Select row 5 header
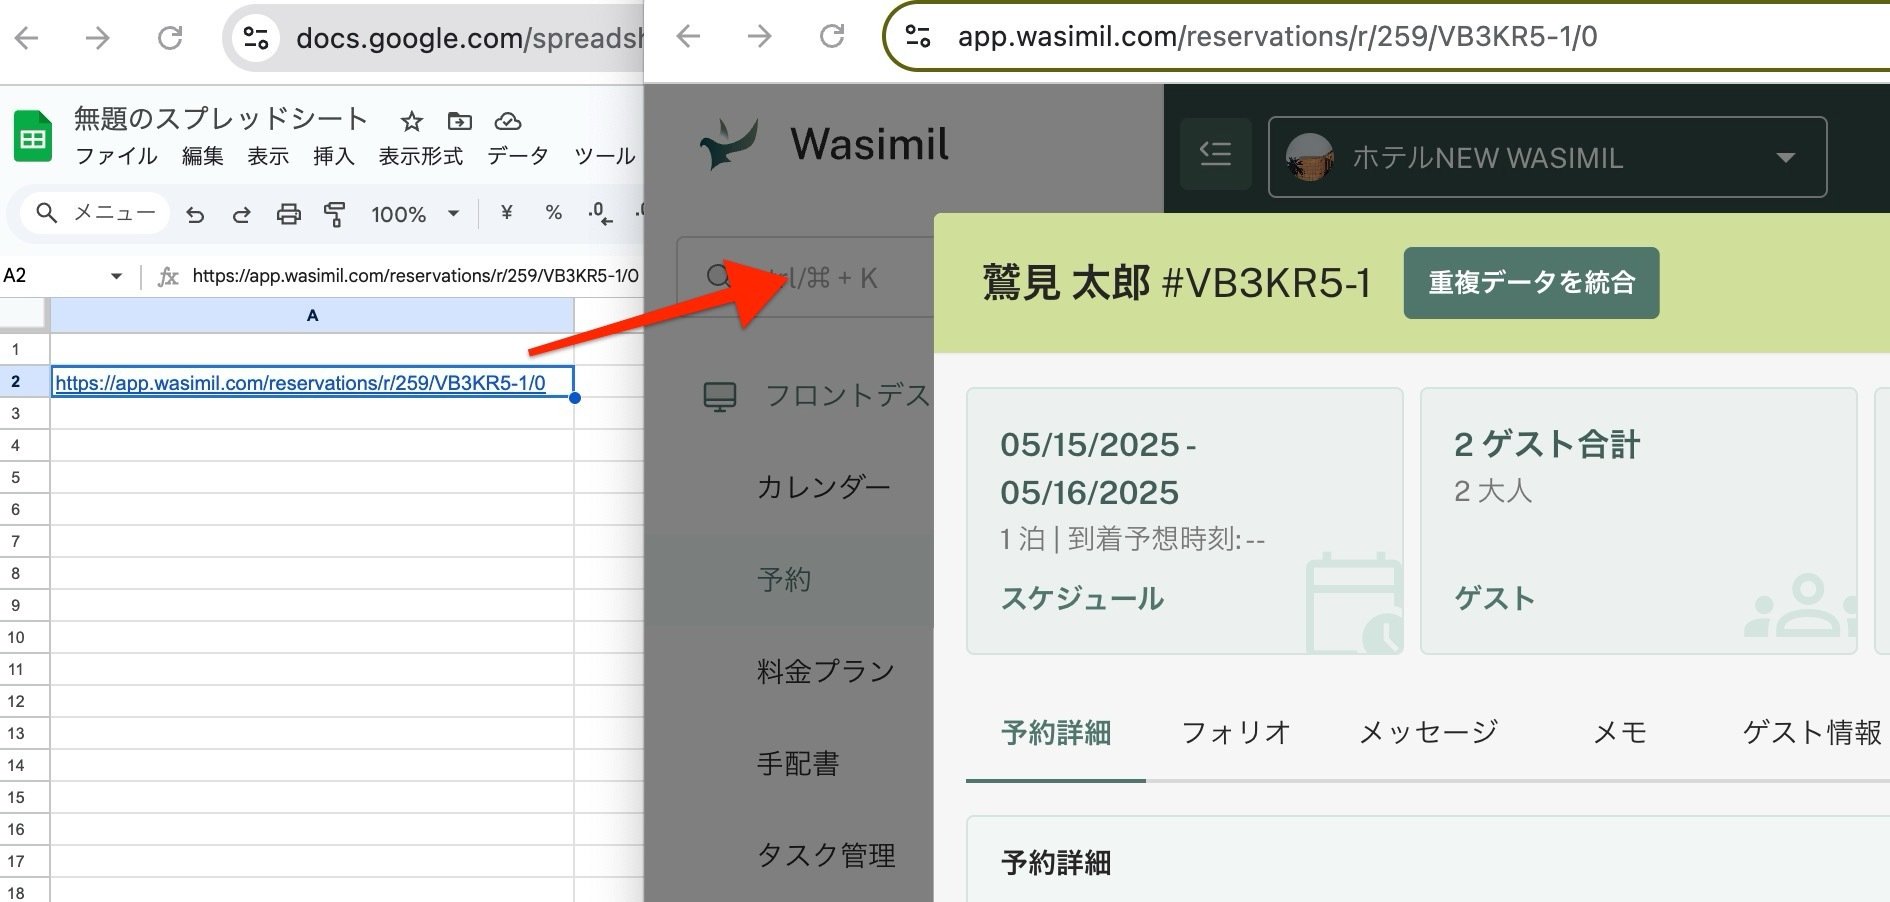This screenshot has width=1890, height=902. click(24, 477)
